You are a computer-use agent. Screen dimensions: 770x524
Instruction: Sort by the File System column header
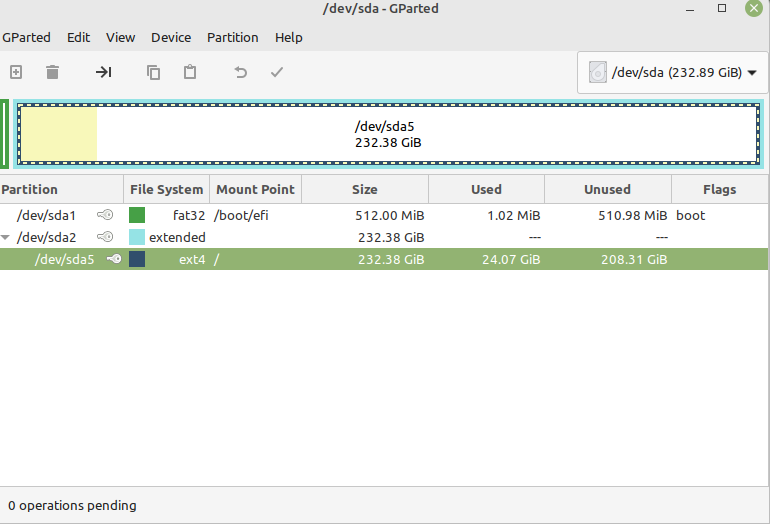(166, 189)
